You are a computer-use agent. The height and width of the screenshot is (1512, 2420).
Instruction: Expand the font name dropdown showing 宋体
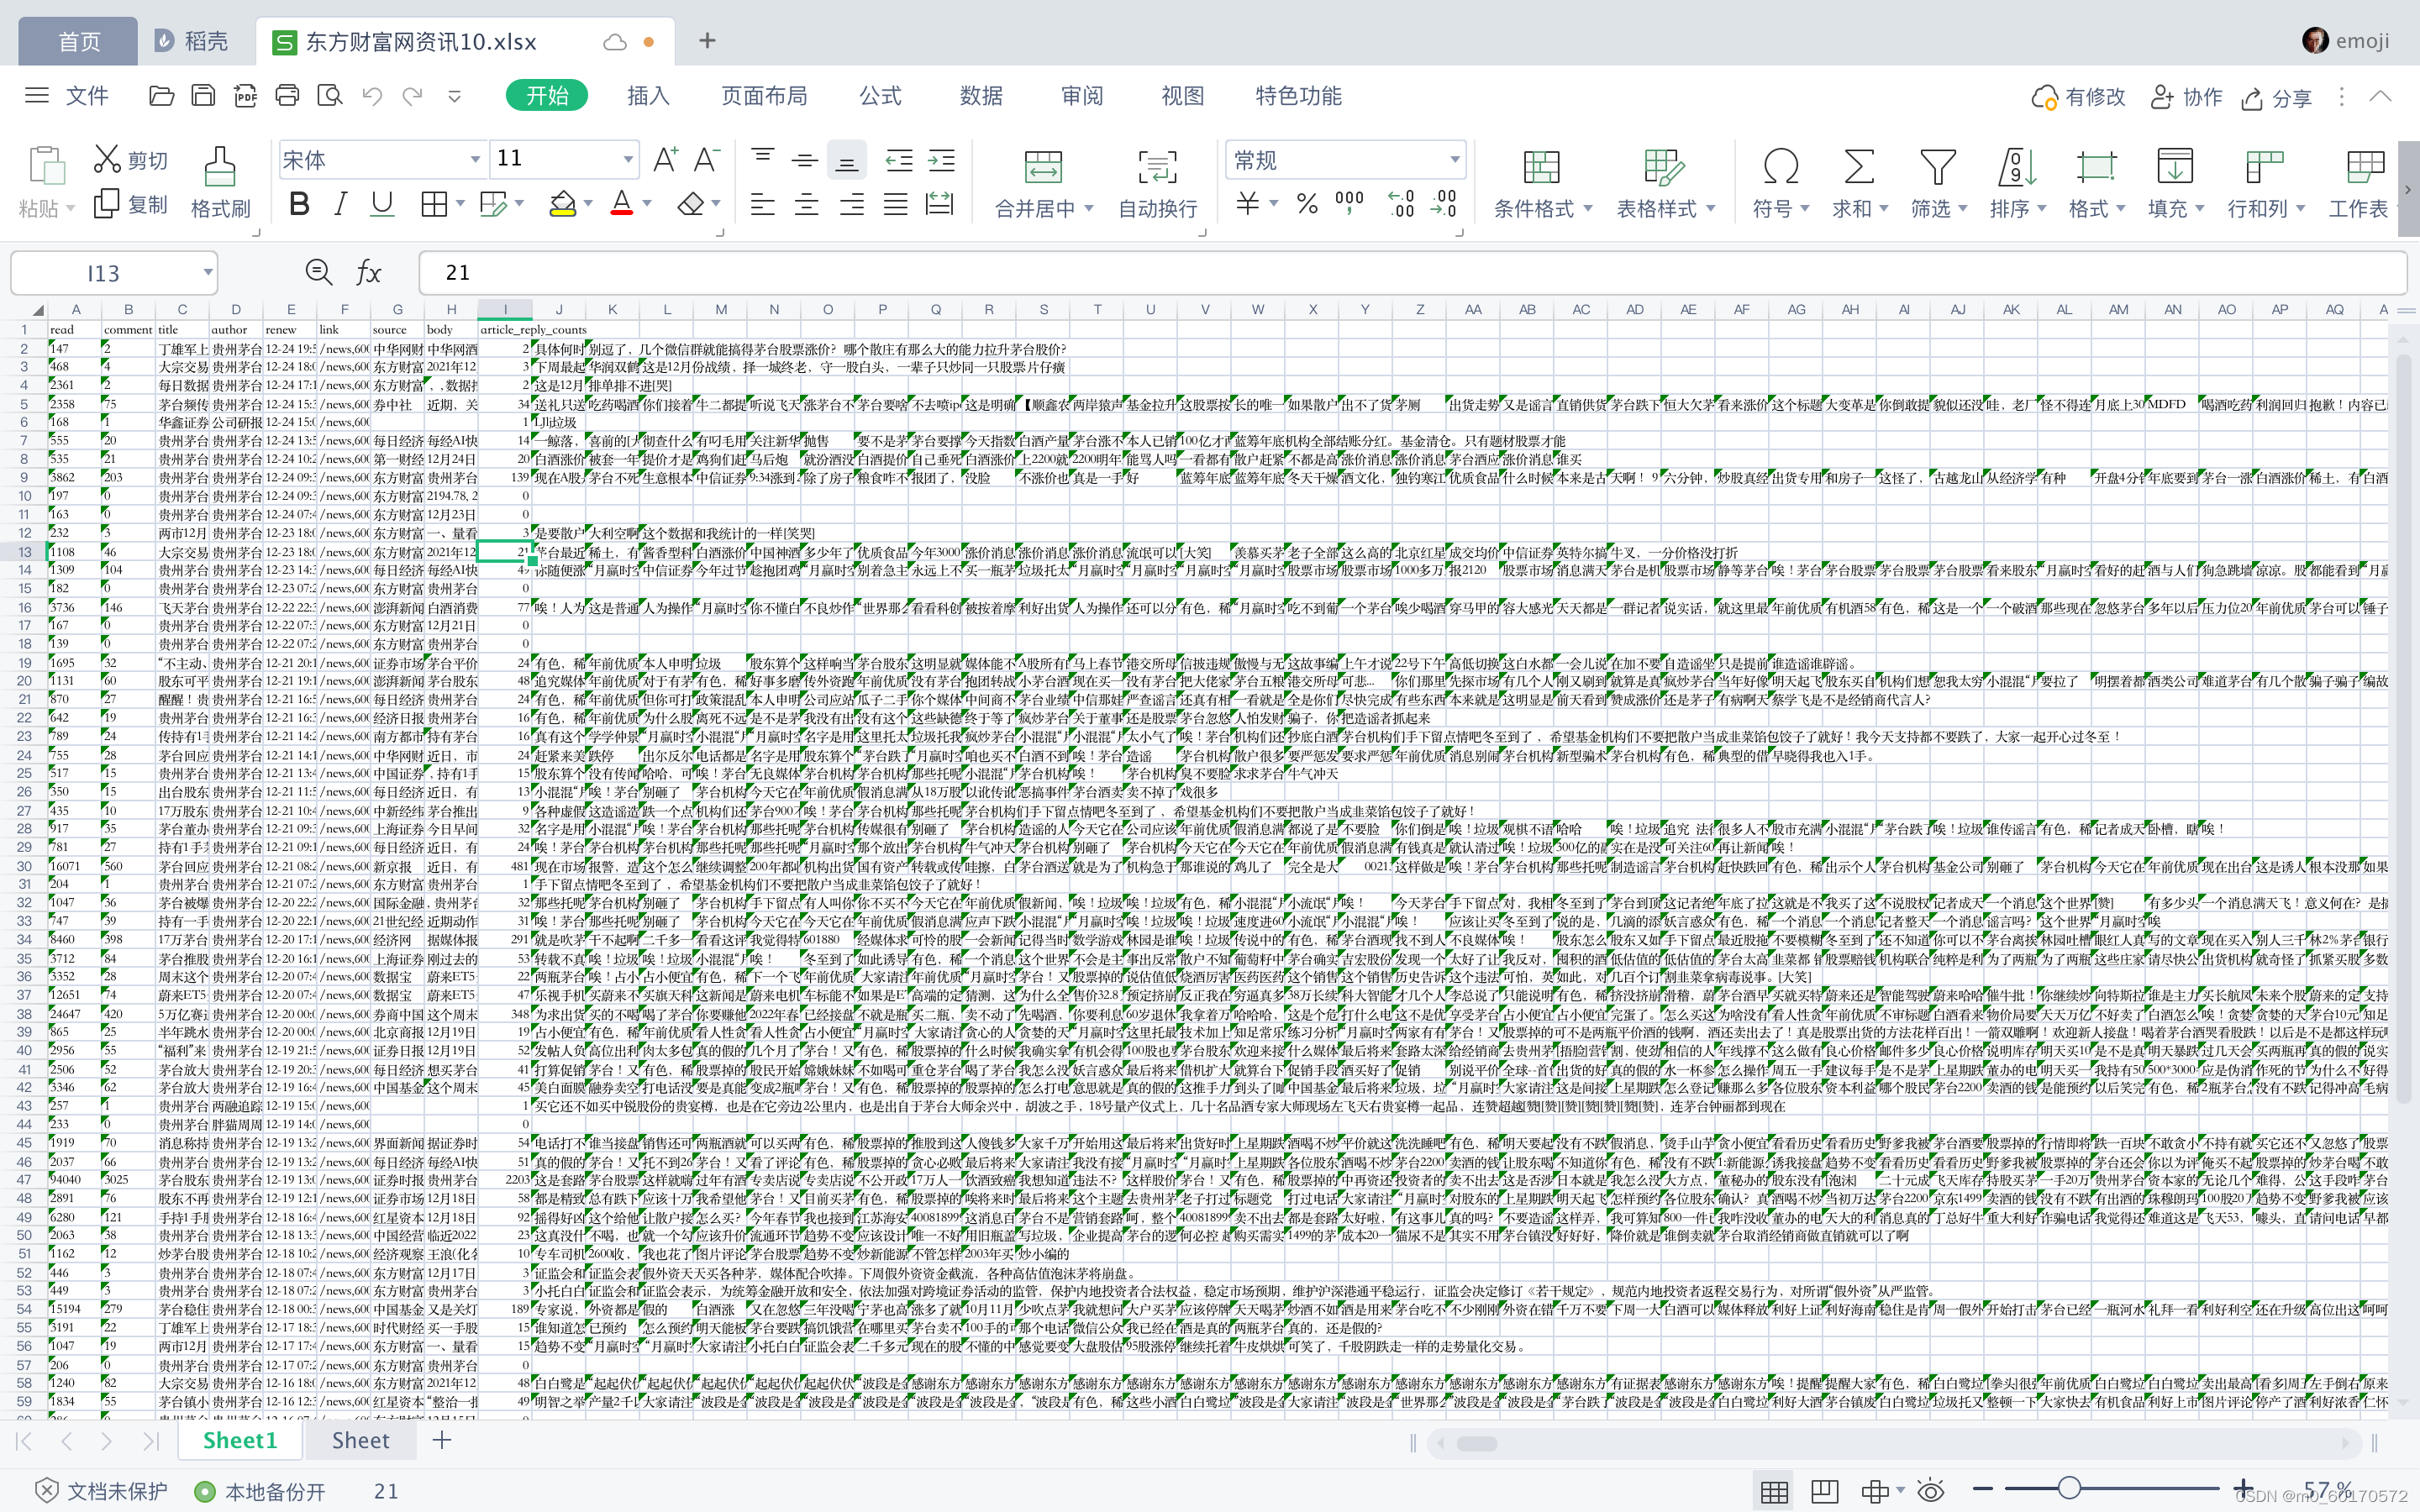click(x=475, y=160)
